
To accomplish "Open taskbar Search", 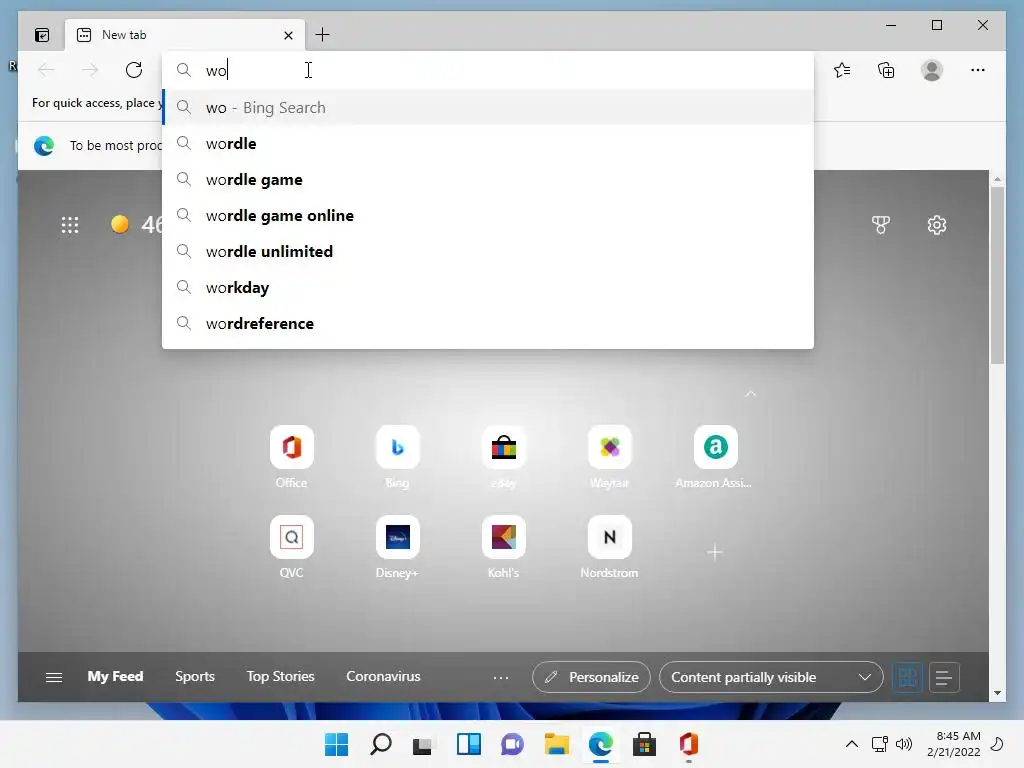I will point(381,744).
